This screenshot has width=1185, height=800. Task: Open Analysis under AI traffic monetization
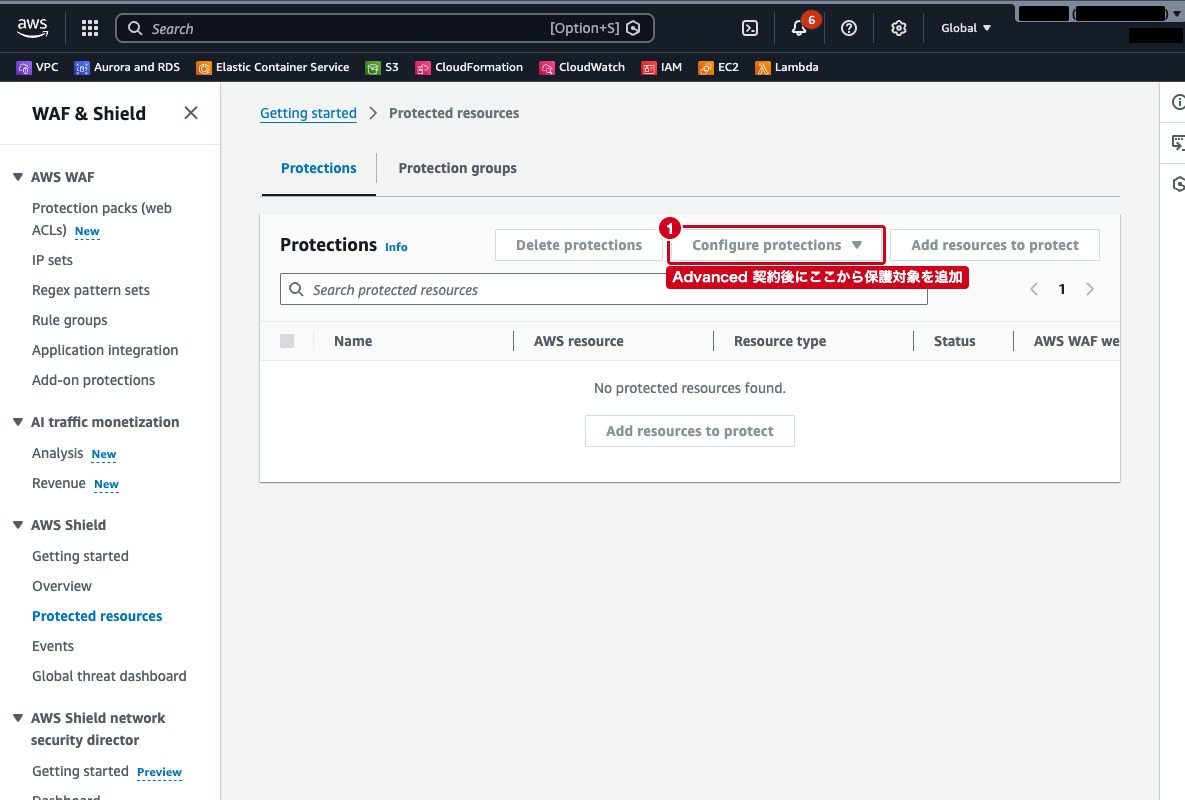coord(57,453)
